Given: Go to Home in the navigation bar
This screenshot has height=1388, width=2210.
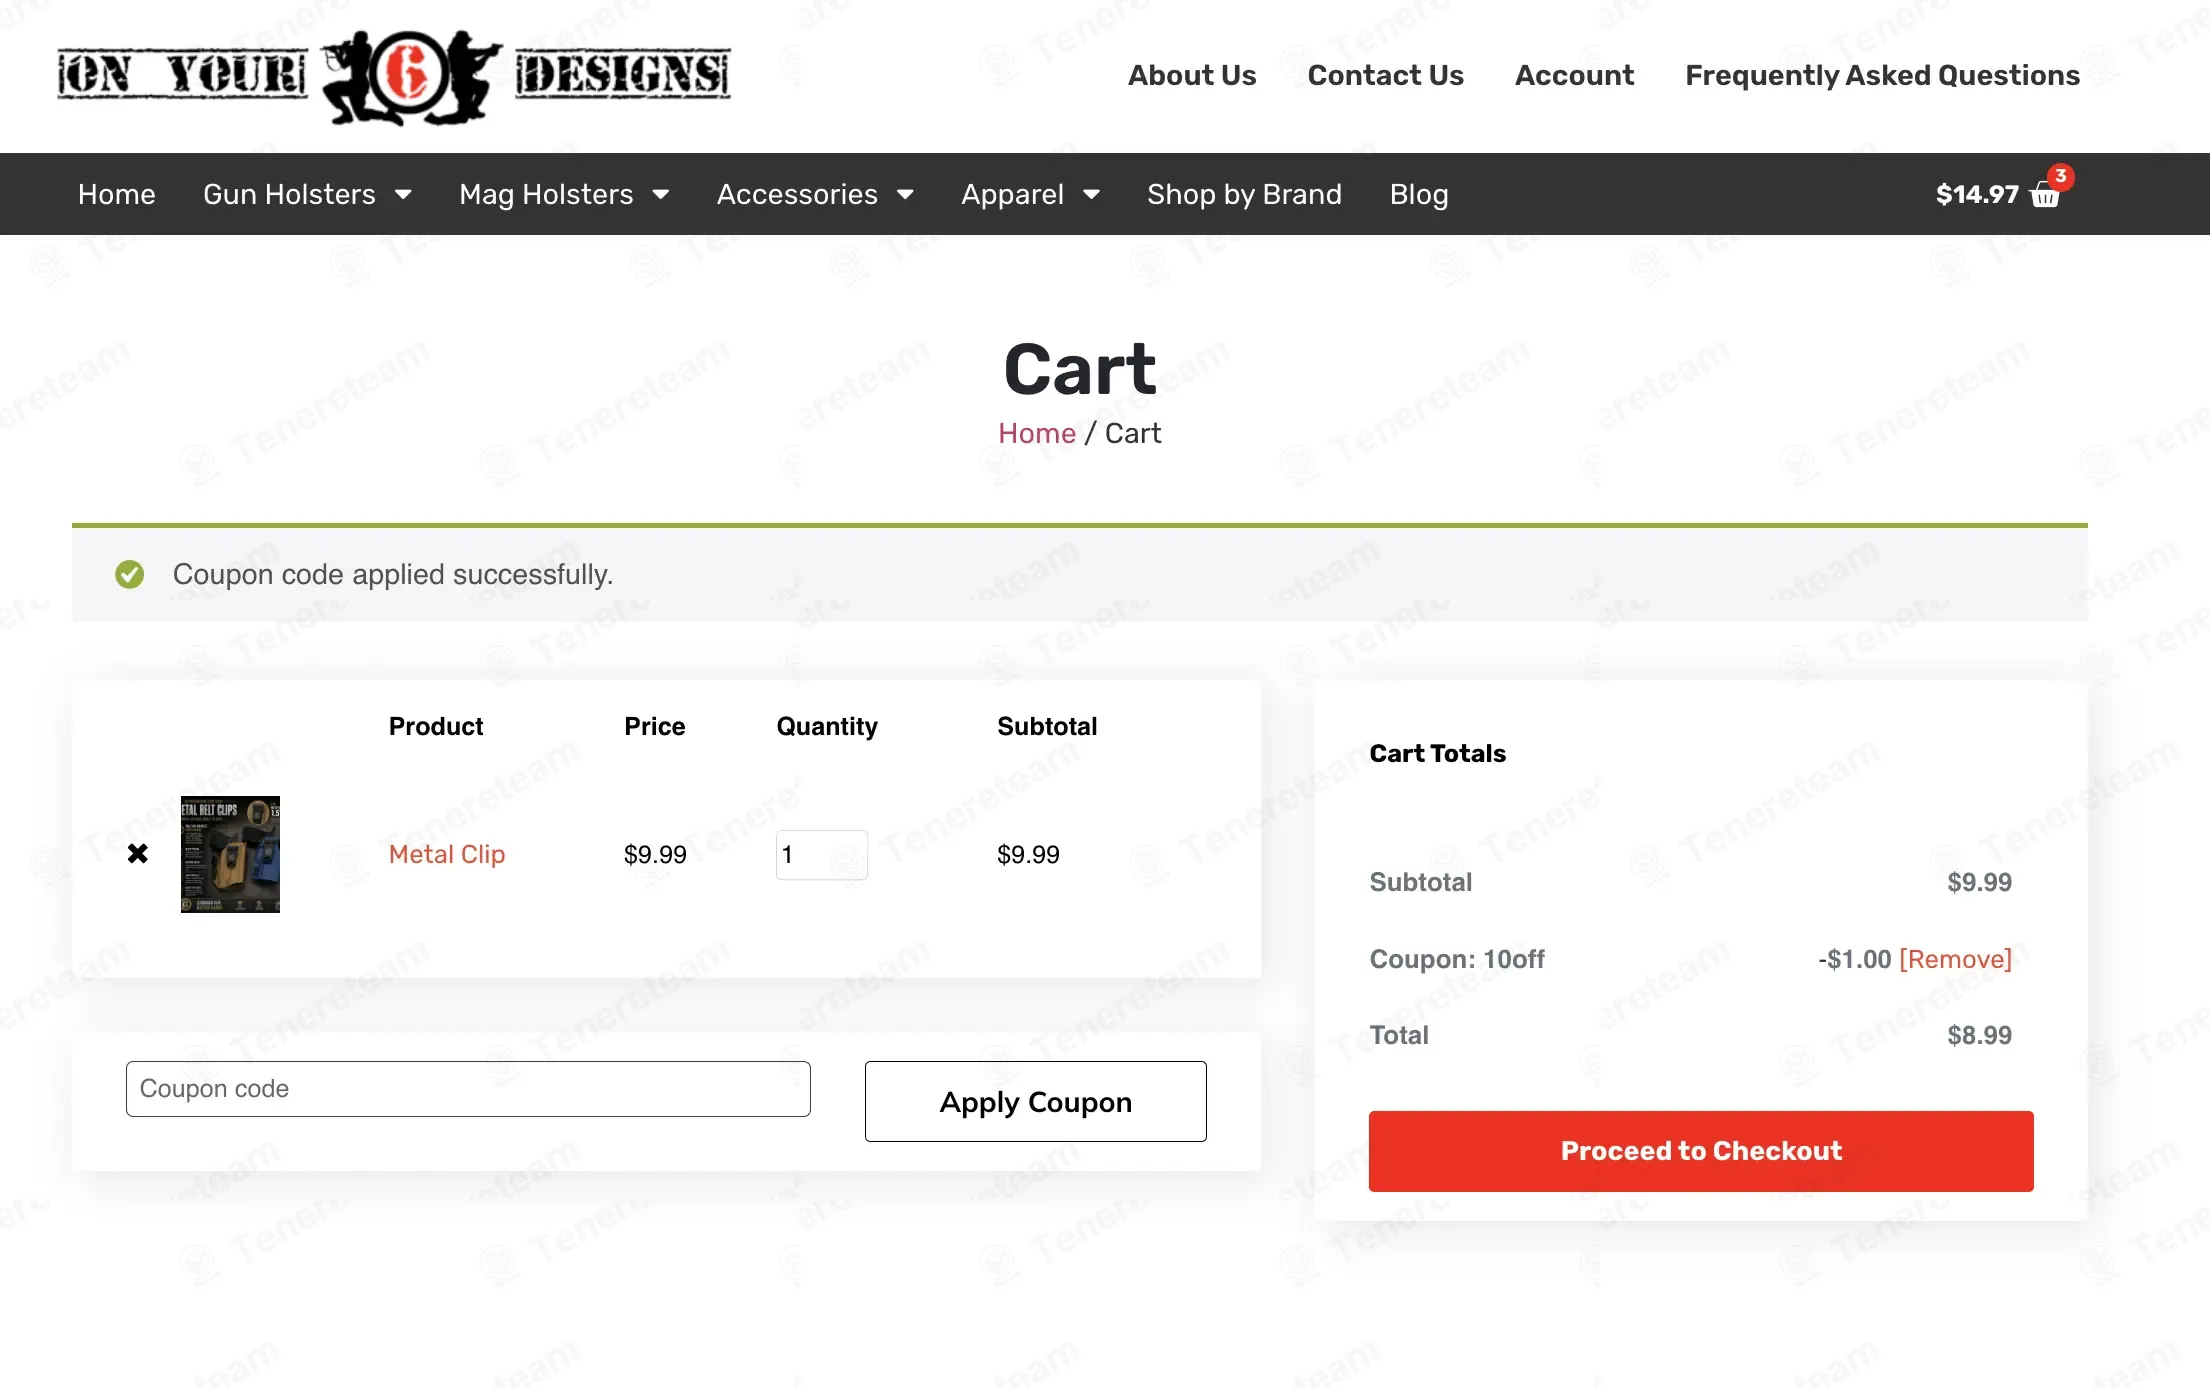Looking at the screenshot, I should (x=117, y=194).
